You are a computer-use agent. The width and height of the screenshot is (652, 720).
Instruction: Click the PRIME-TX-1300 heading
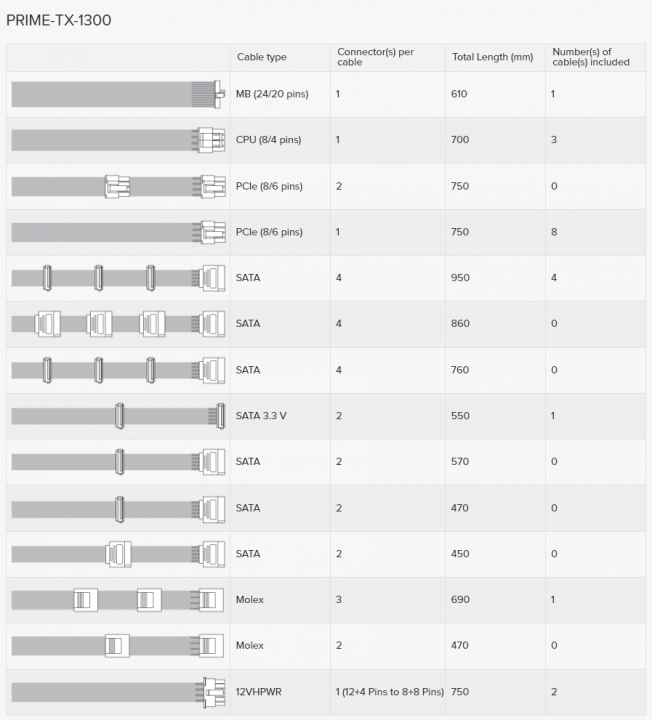tap(57, 19)
